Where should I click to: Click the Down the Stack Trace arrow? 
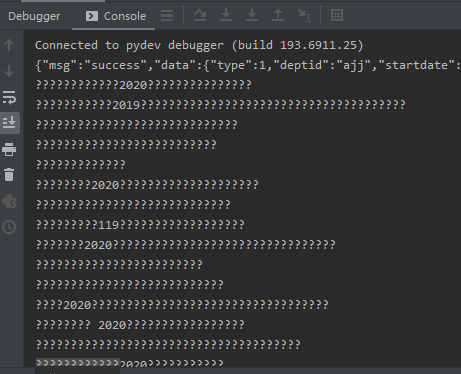[9, 71]
